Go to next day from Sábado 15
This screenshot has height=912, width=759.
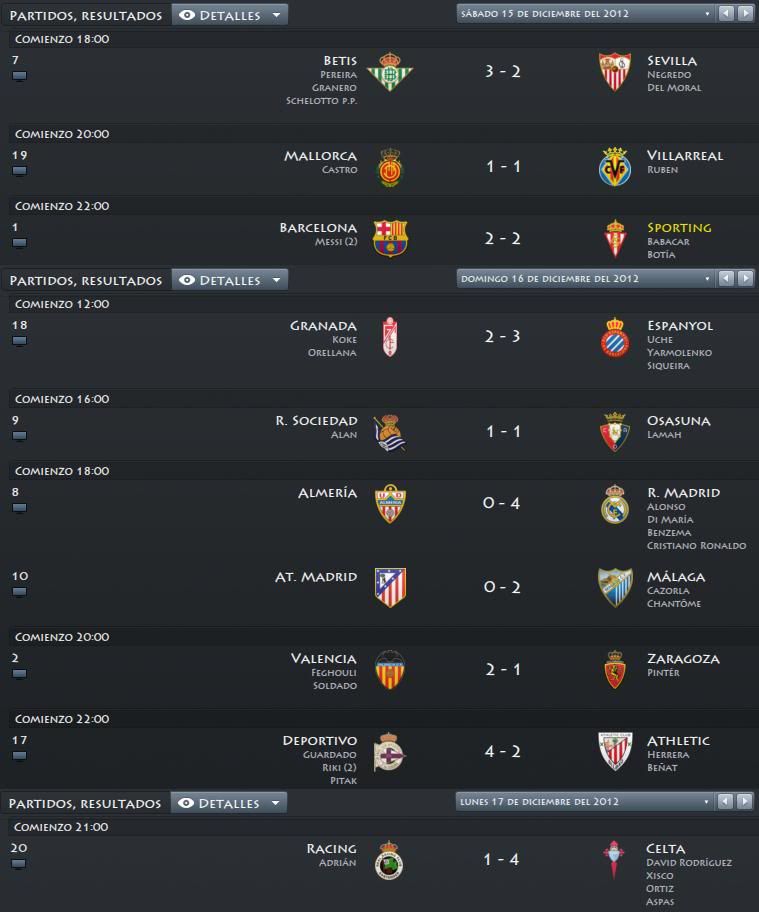pyautogui.click(x=746, y=13)
